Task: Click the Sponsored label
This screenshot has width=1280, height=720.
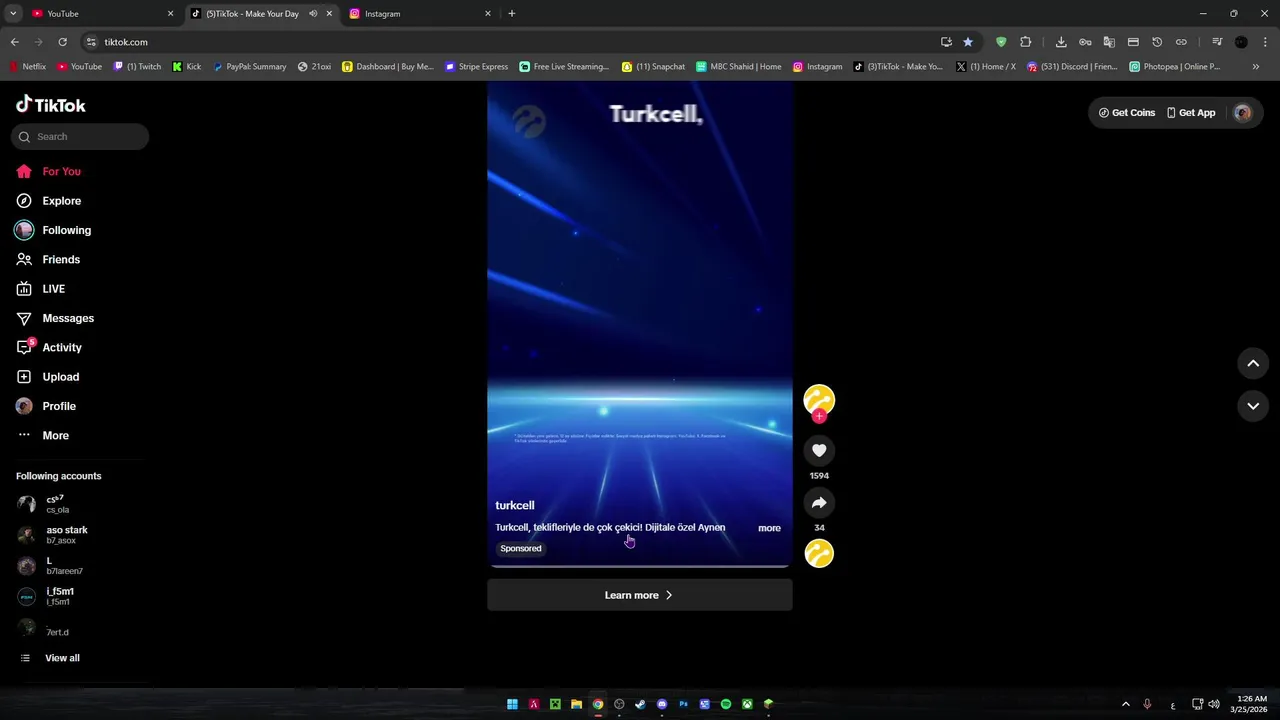Action: coord(521,548)
